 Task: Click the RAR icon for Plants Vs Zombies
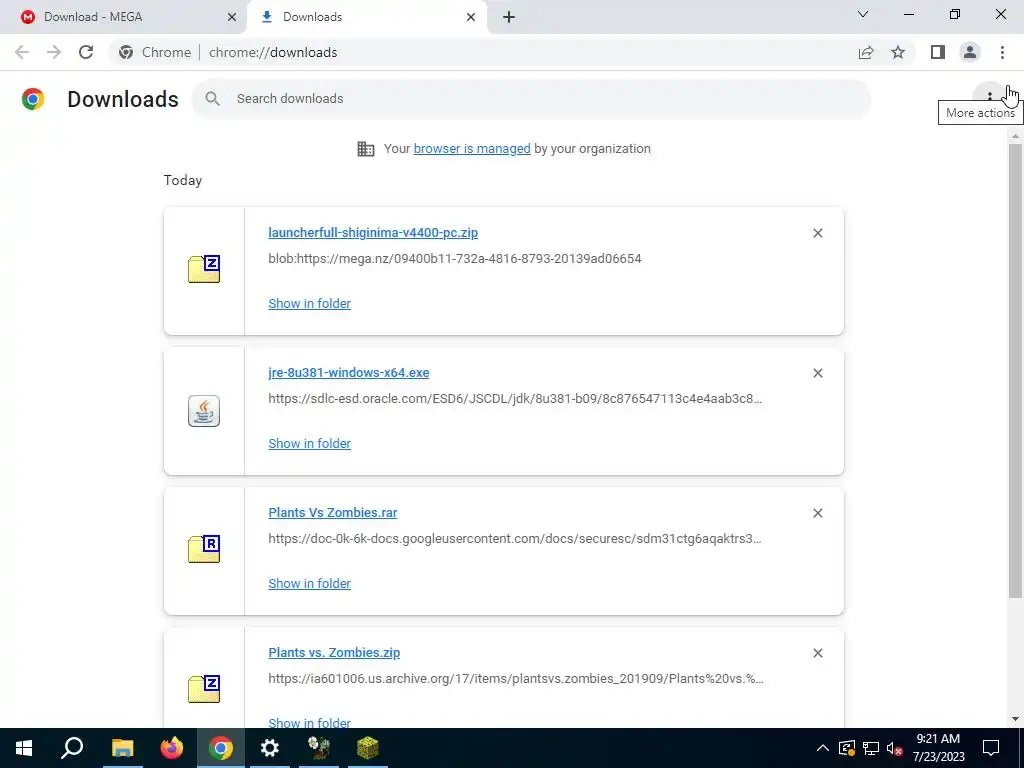pyautogui.click(x=204, y=549)
